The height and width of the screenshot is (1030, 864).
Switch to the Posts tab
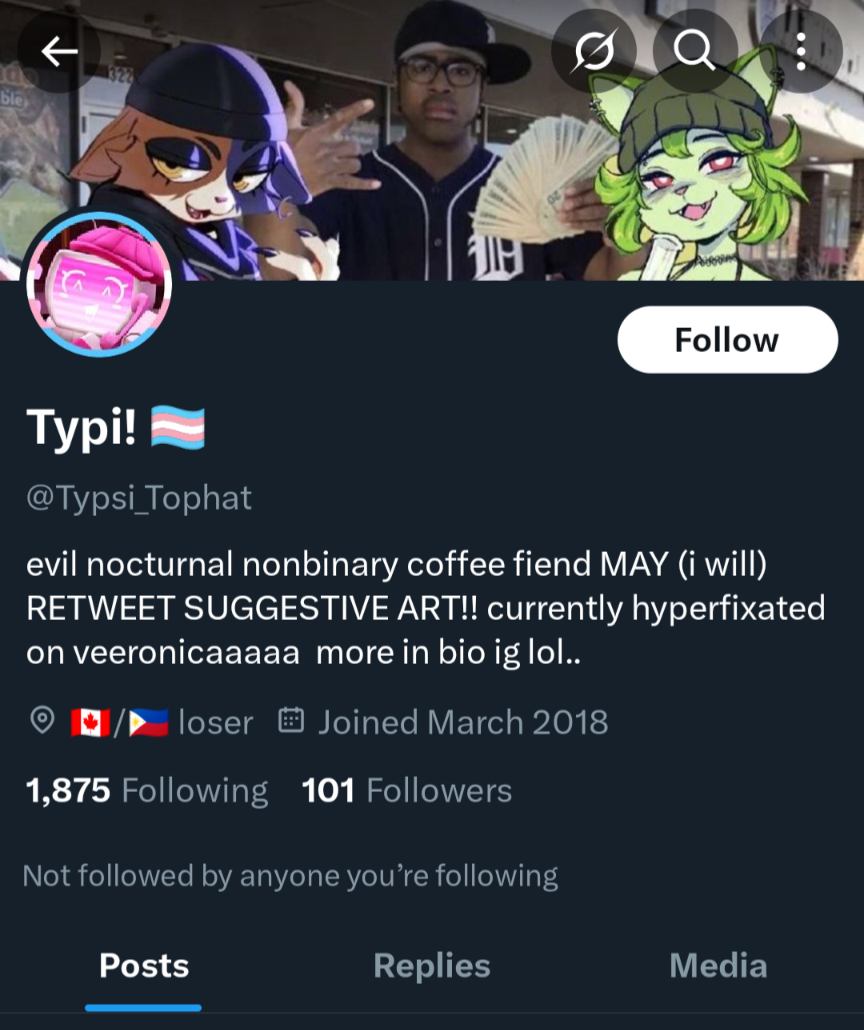click(144, 966)
